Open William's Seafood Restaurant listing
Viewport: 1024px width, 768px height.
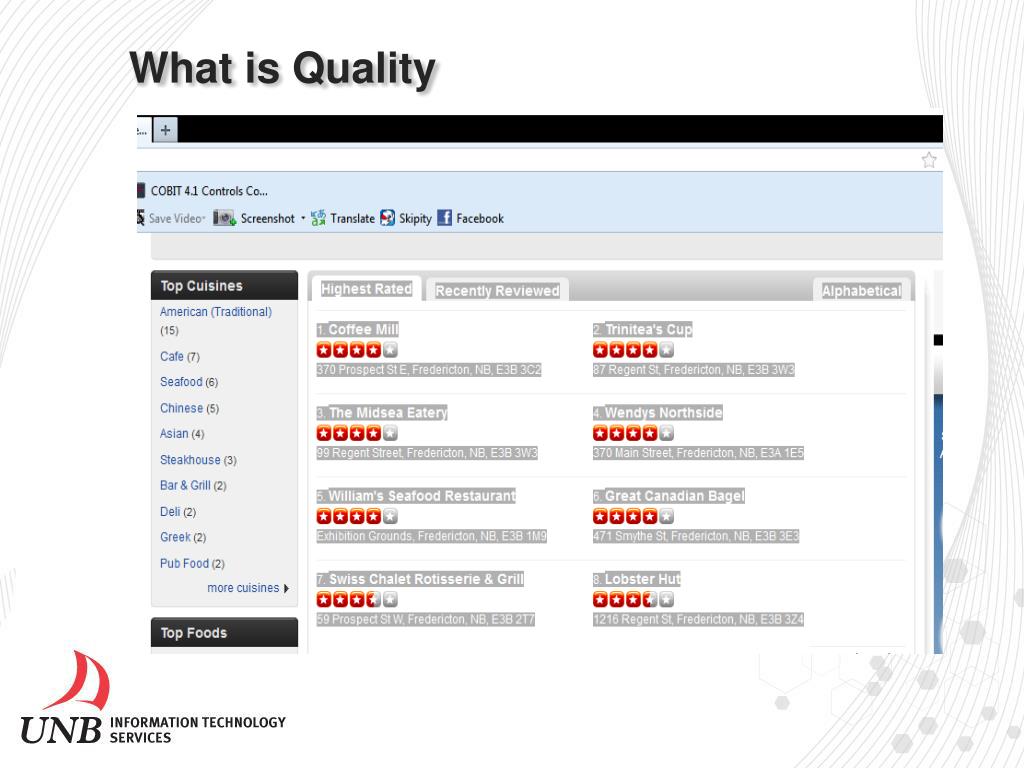422,496
